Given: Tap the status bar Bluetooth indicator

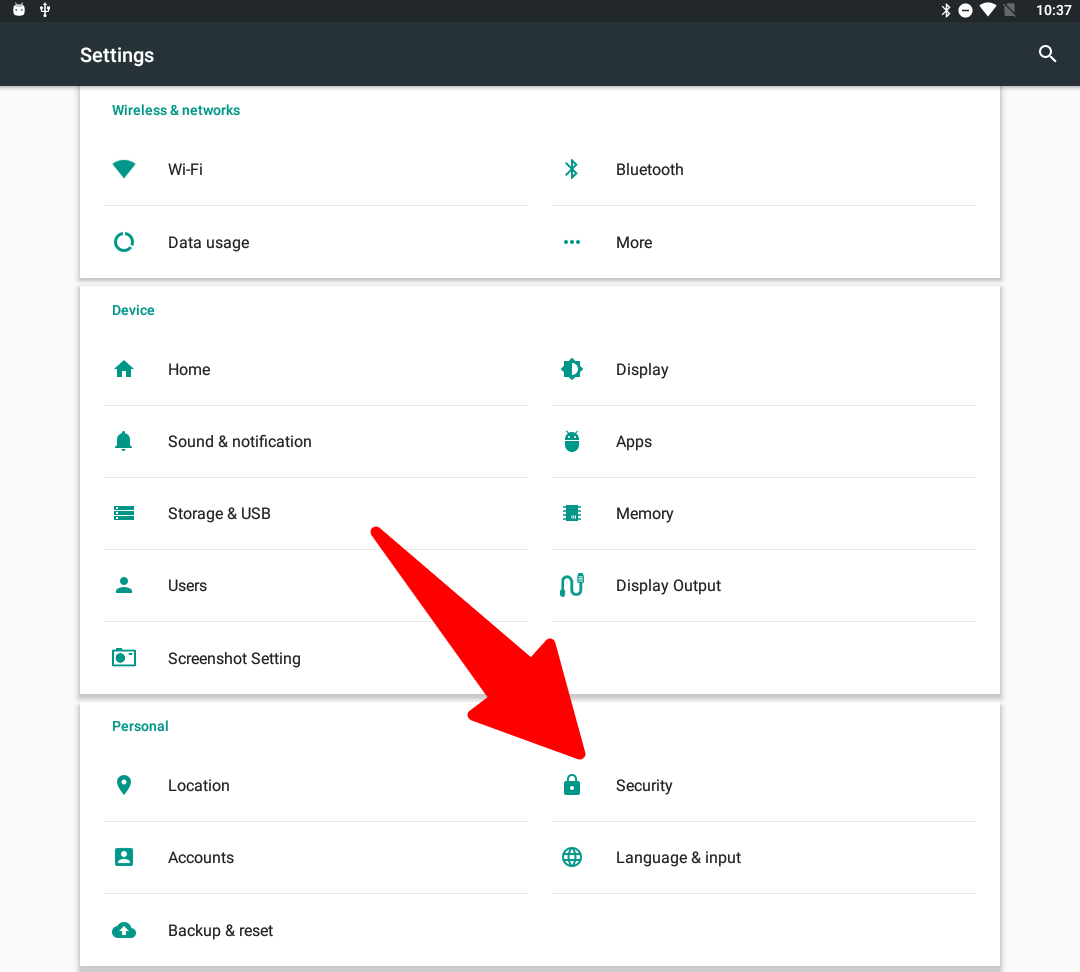Looking at the screenshot, I should (x=946, y=10).
